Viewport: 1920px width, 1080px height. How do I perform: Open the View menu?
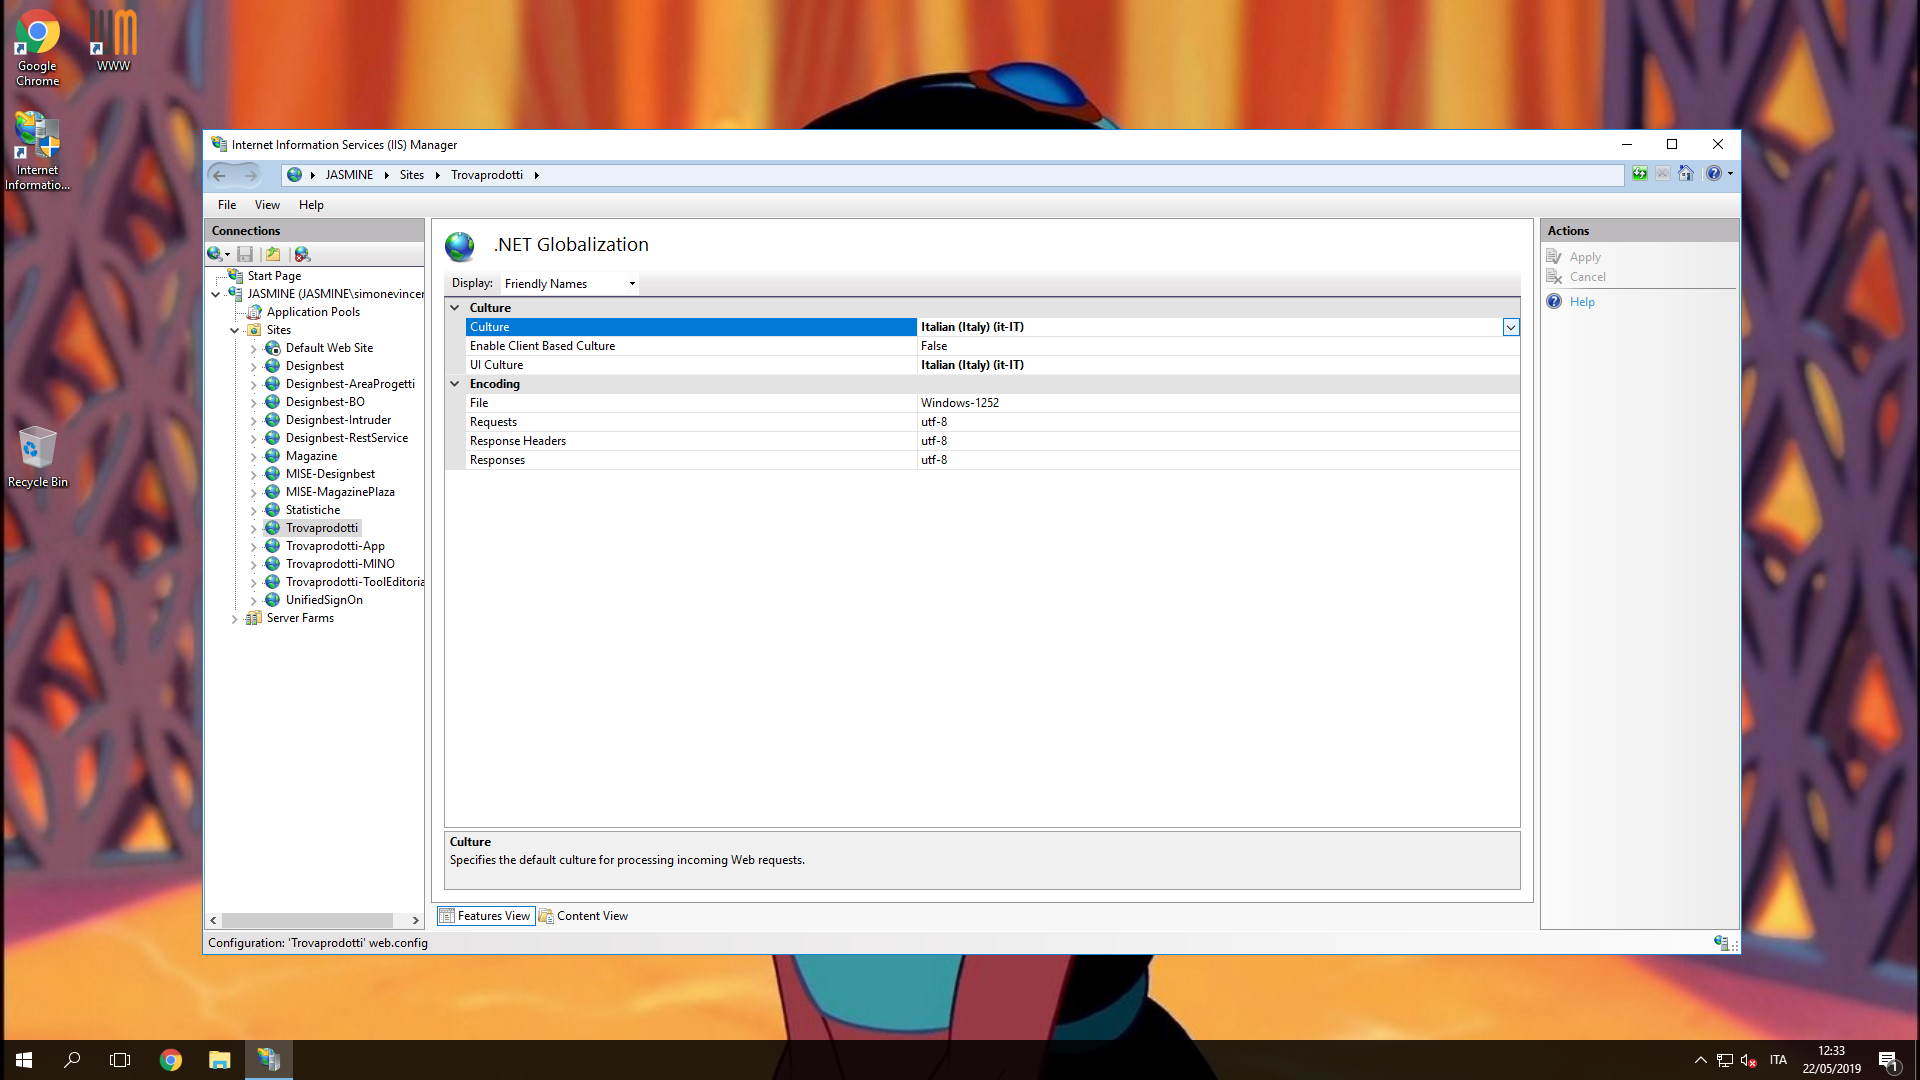pyautogui.click(x=267, y=205)
